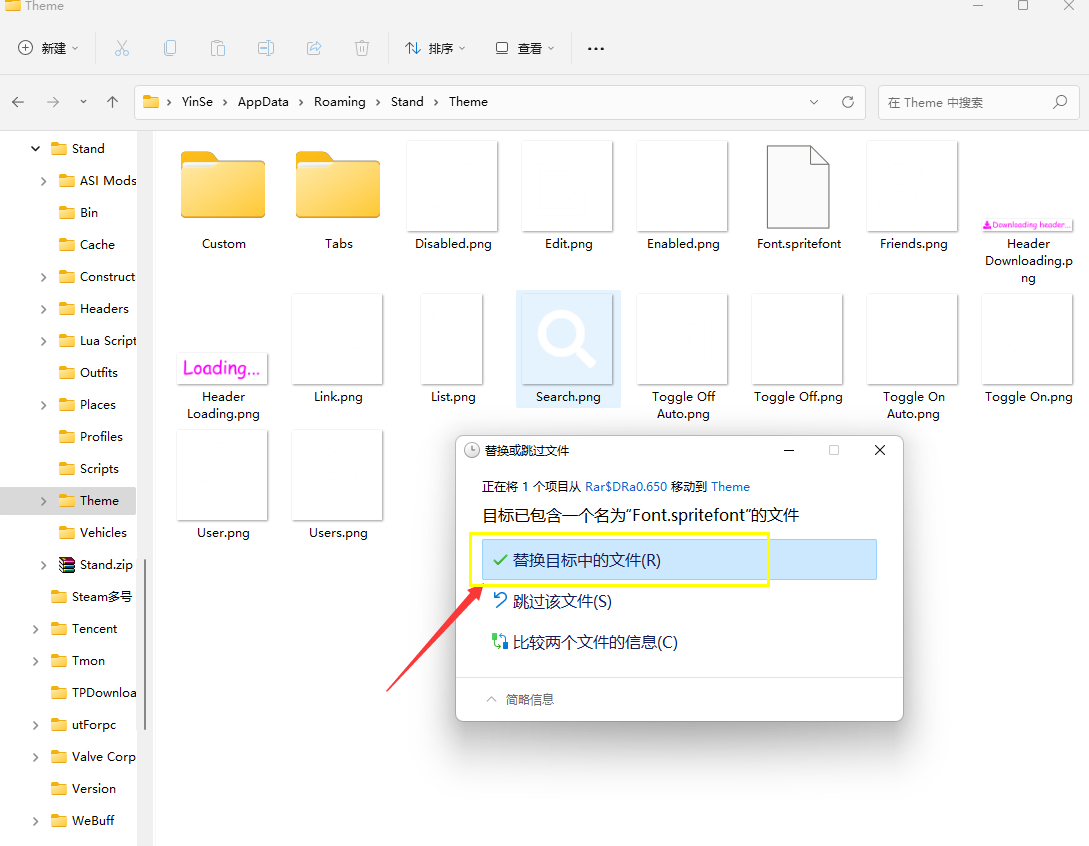Image resolution: width=1089 pixels, height=846 pixels.
Task: Click Roaming in the breadcrumb path
Action: (x=339, y=102)
